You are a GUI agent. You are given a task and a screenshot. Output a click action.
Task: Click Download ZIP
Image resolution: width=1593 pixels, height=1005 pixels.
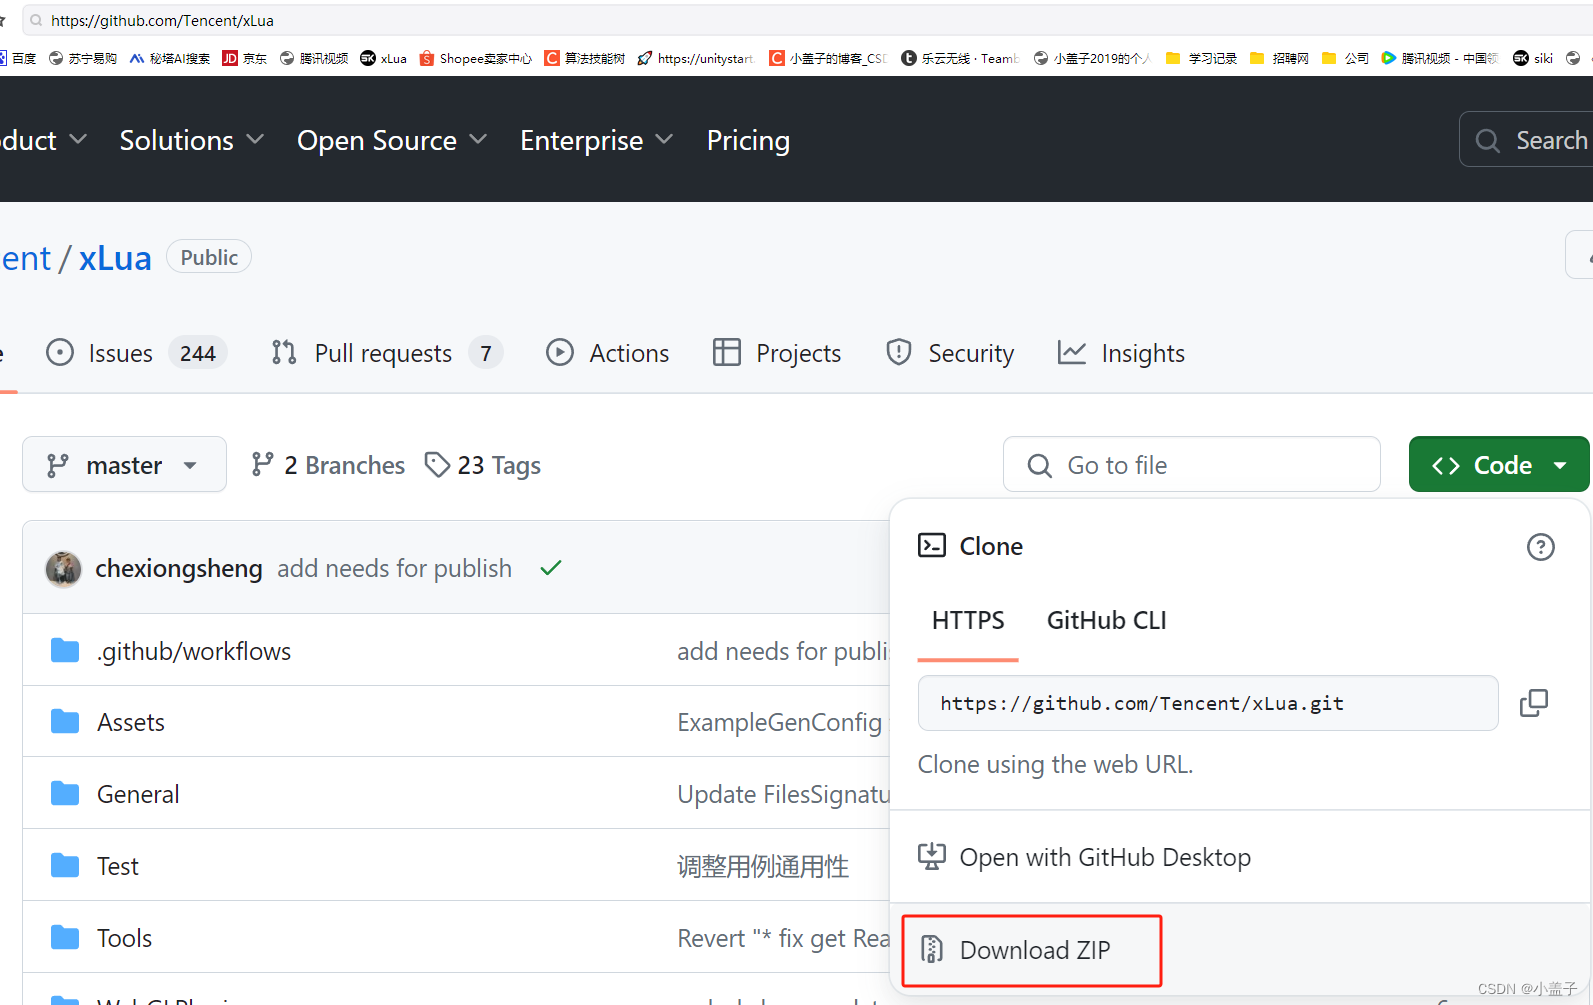pyautogui.click(x=1032, y=950)
